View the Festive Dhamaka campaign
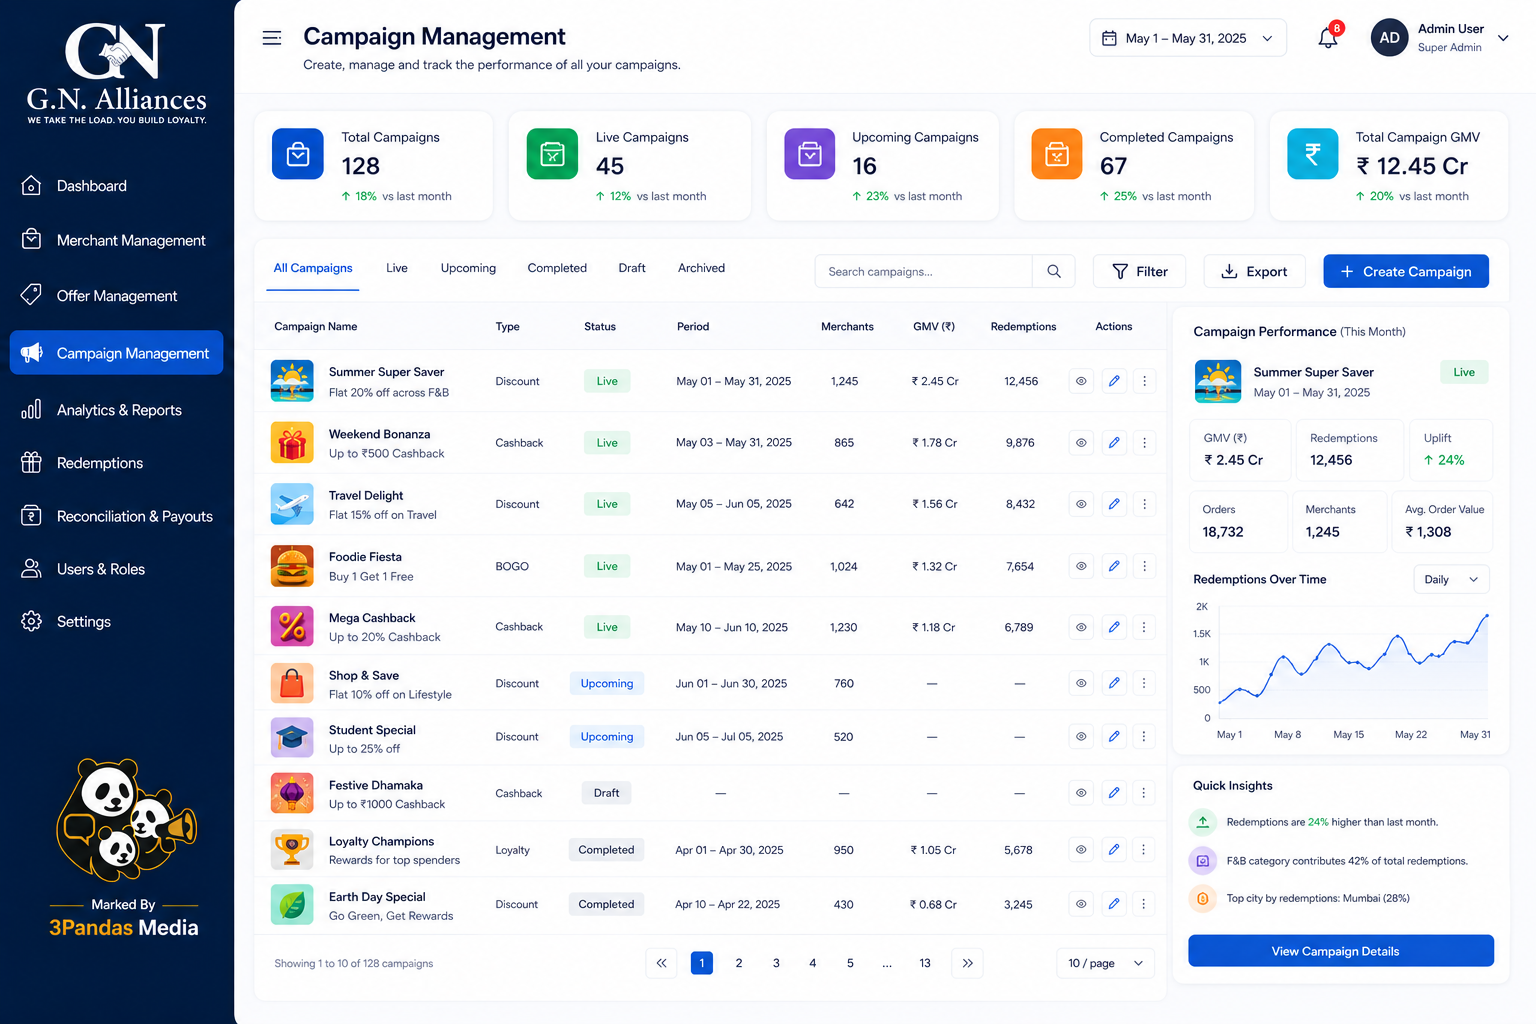 (x=1081, y=793)
